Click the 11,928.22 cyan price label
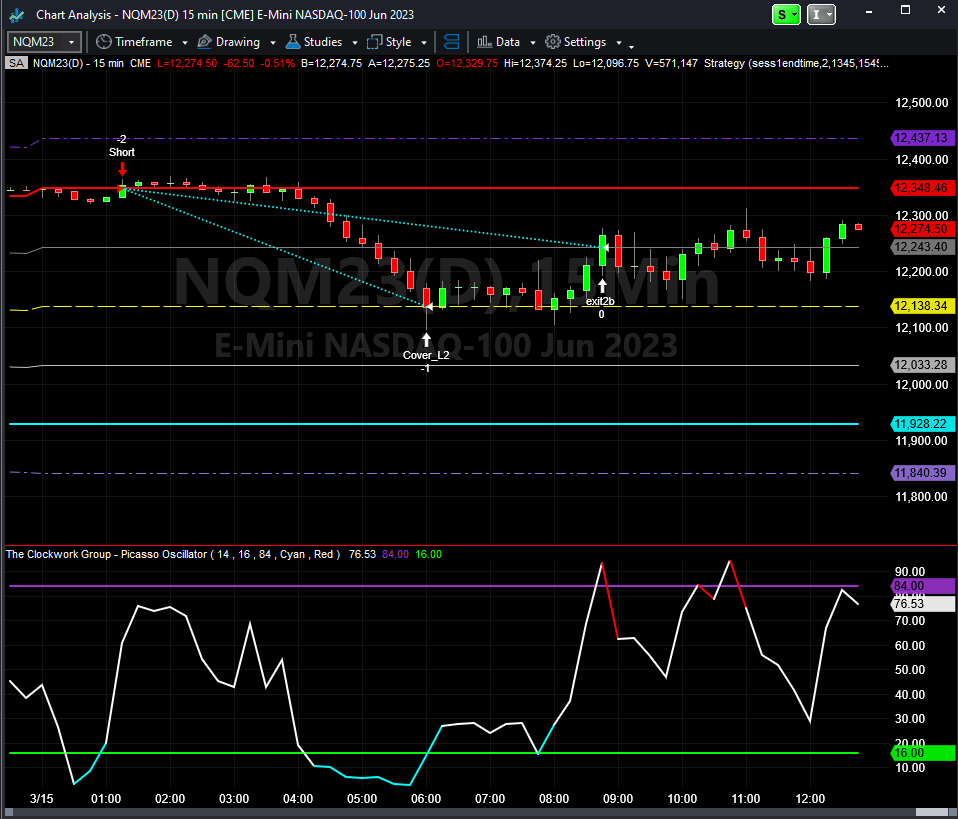The height and width of the screenshot is (819, 958). [x=921, y=424]
